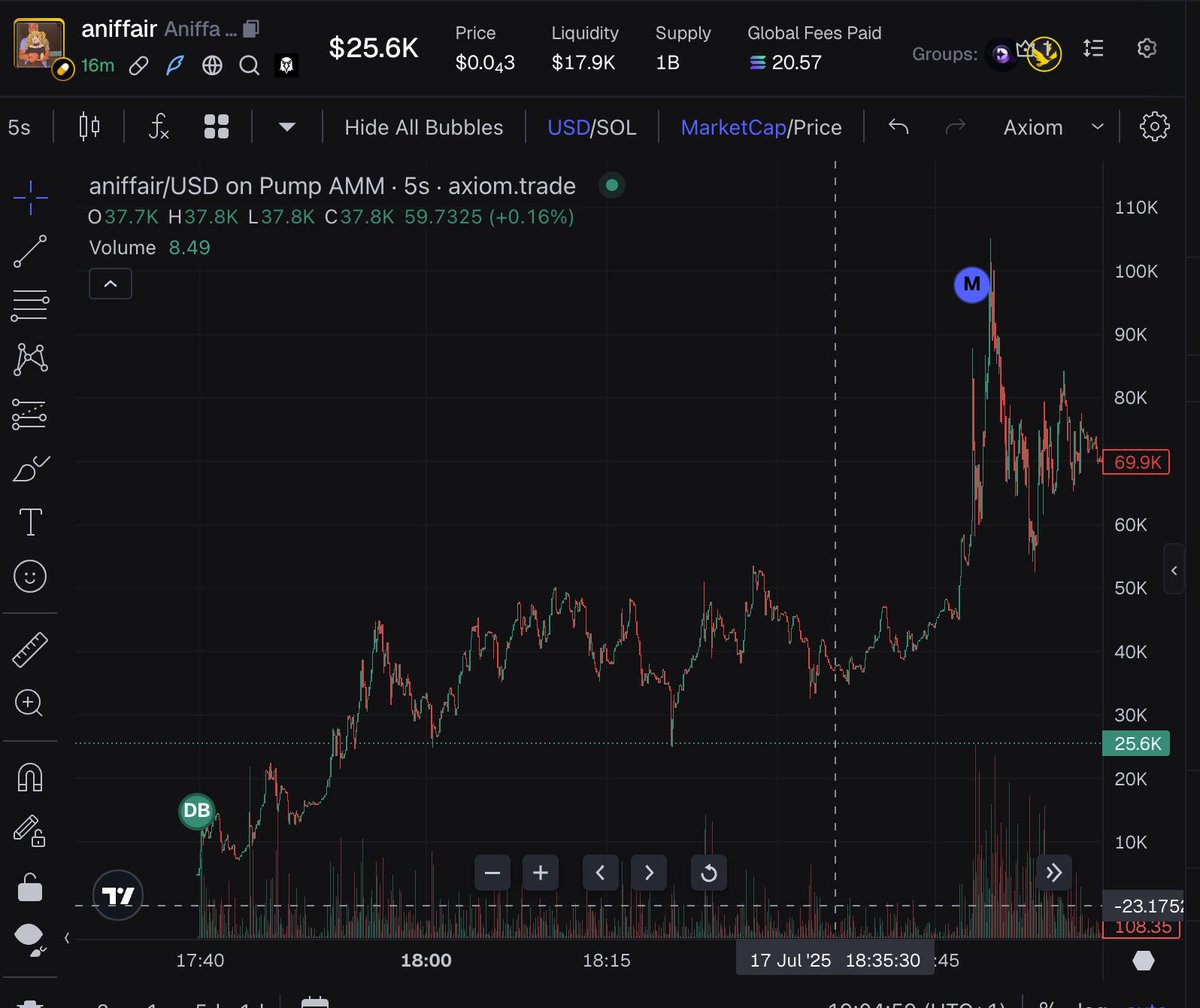Copy the aniffair token address
Image resolution: width=1200 pixels, height=1008 pixels.
pyautogui.click(x=250, y=29)
